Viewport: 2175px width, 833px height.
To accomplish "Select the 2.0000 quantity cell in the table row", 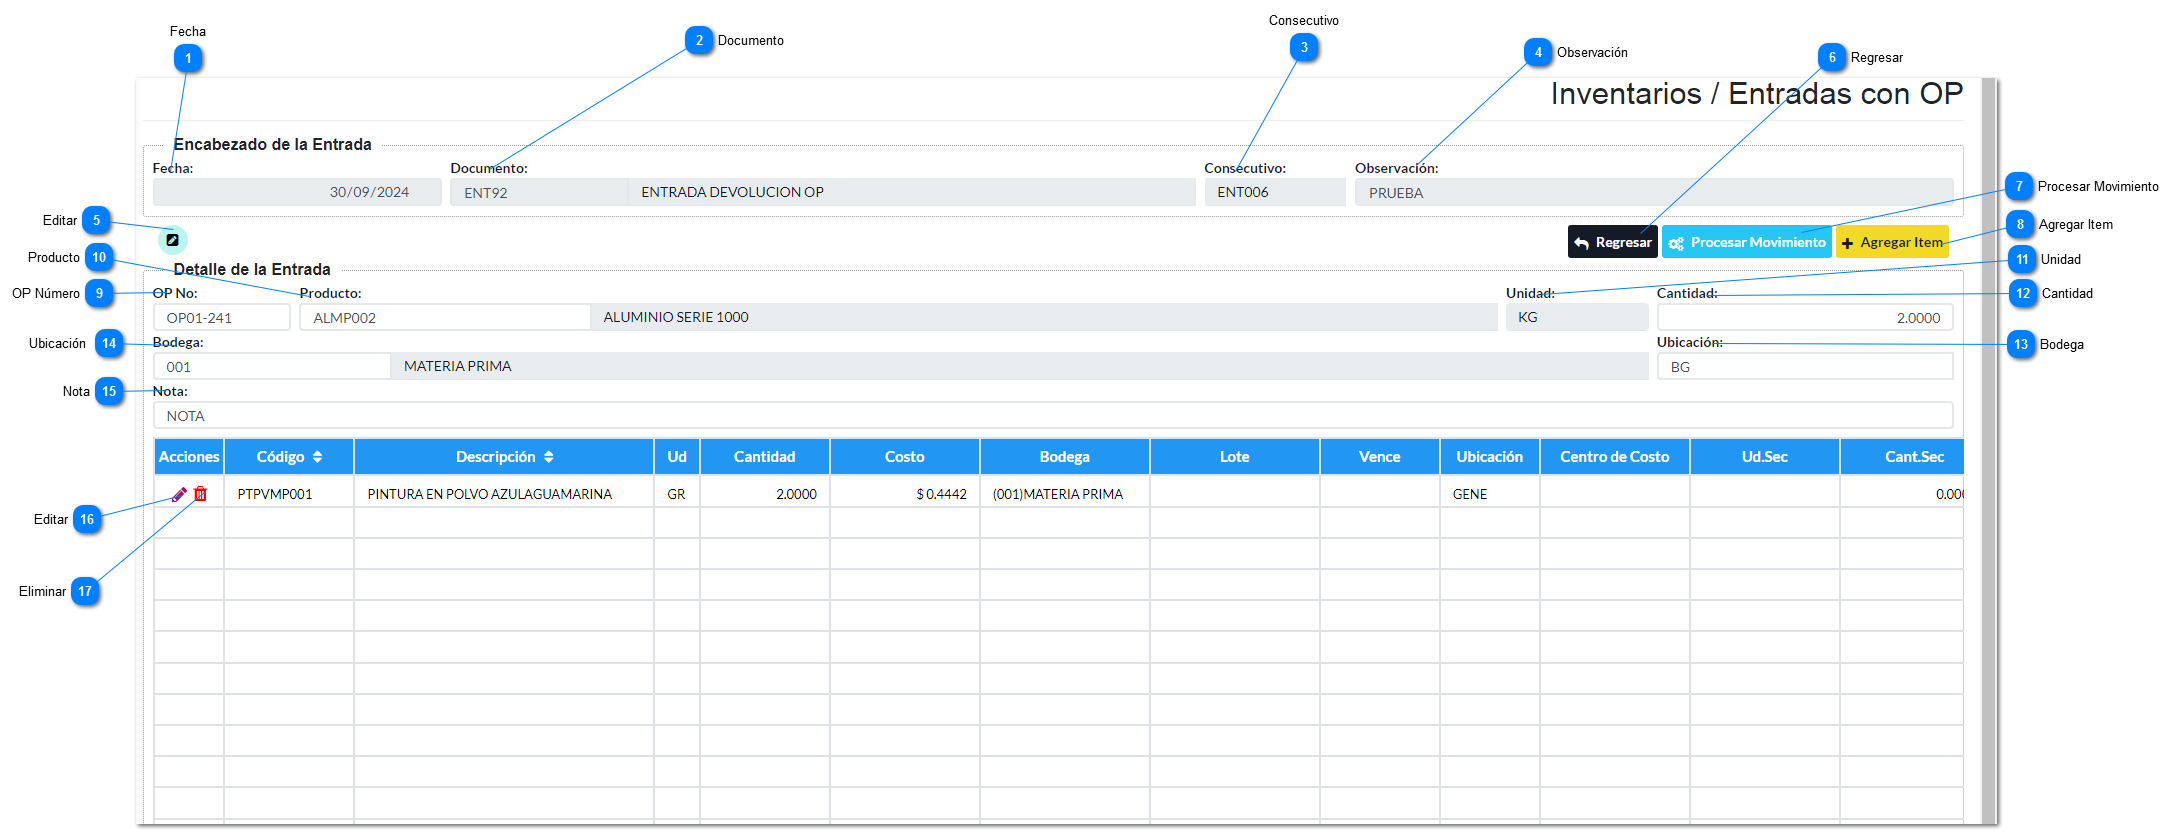I will [x=765, y=494].
